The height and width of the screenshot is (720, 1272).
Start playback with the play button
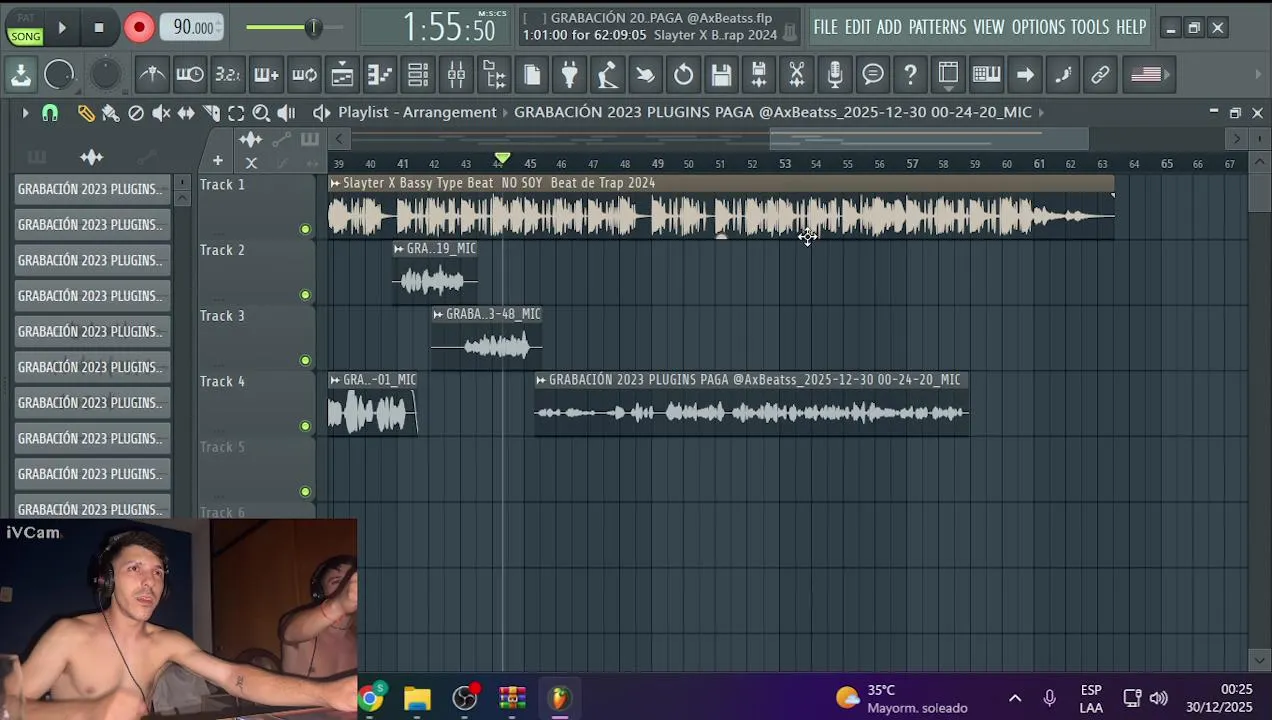(x=62, y=27)
